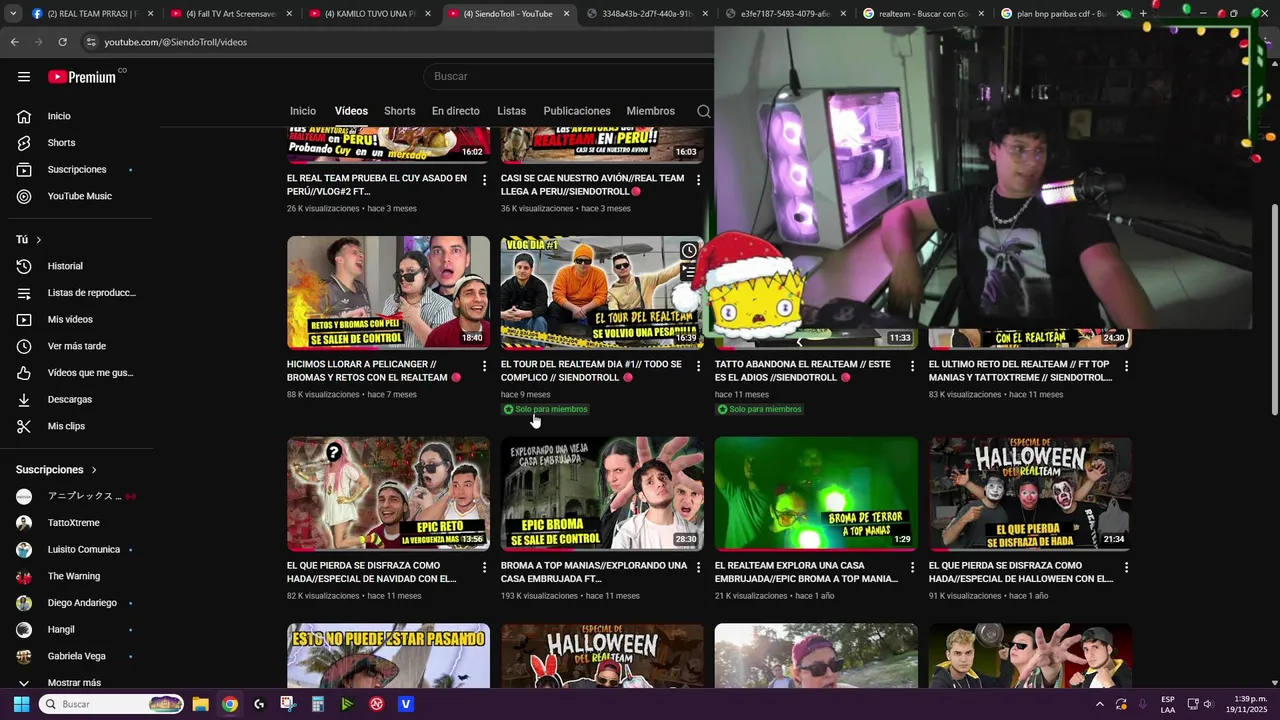Open options for Broma a Top Manias video
Screen dimensions: 1280x720
click(x=698, y=567)
